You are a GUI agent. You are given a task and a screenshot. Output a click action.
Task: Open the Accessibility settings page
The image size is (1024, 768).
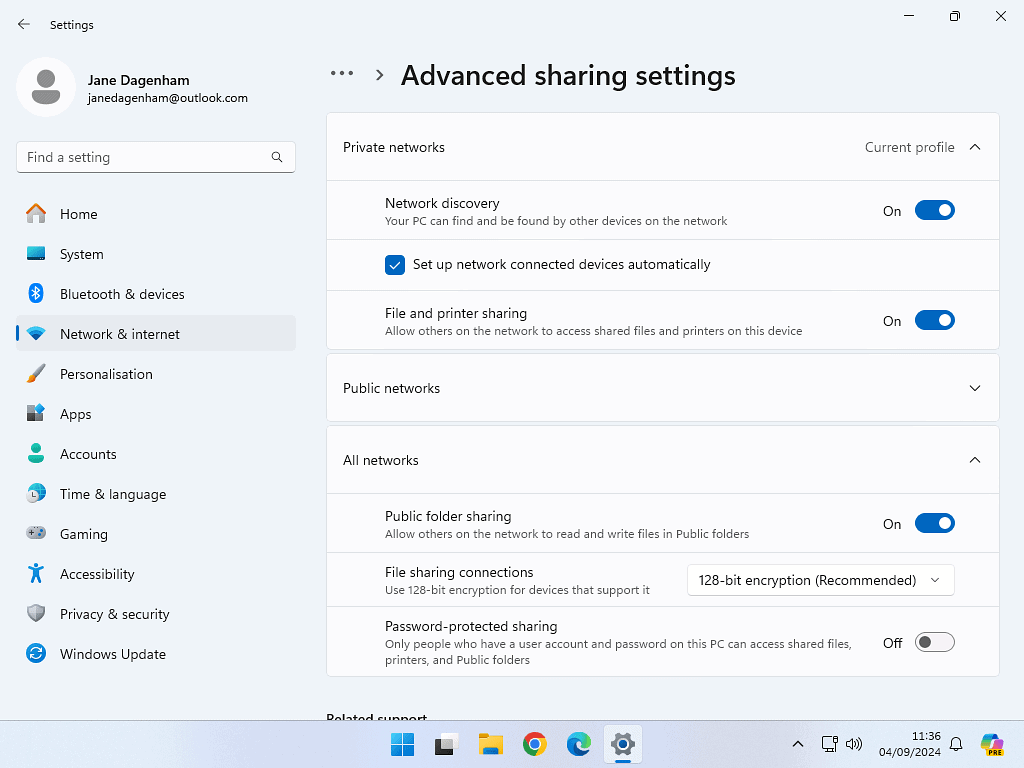coord(97,574)
